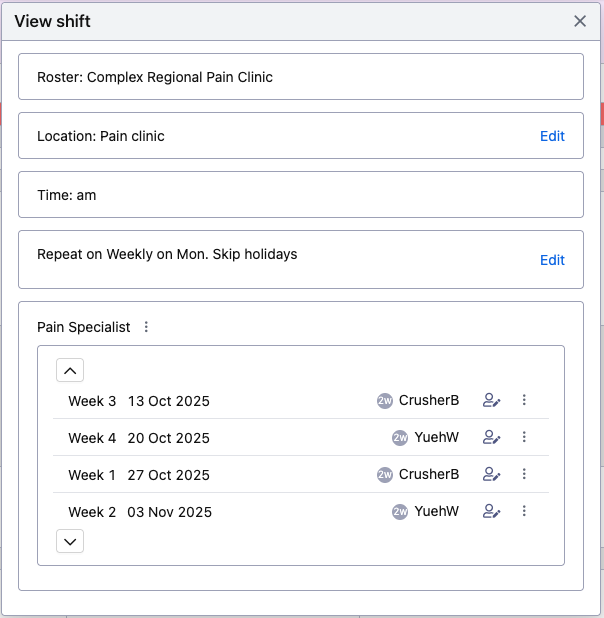Viewport: 604px width, 618px height.
Task: Open the three-dot menu for Week 1 row
Action: coord(524,474)
